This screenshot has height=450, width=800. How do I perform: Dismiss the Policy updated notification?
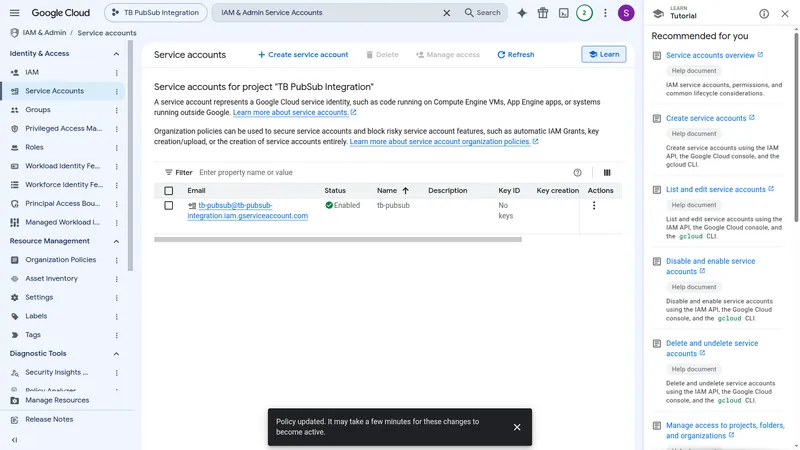pyautogui.click(x=517, y=427)
